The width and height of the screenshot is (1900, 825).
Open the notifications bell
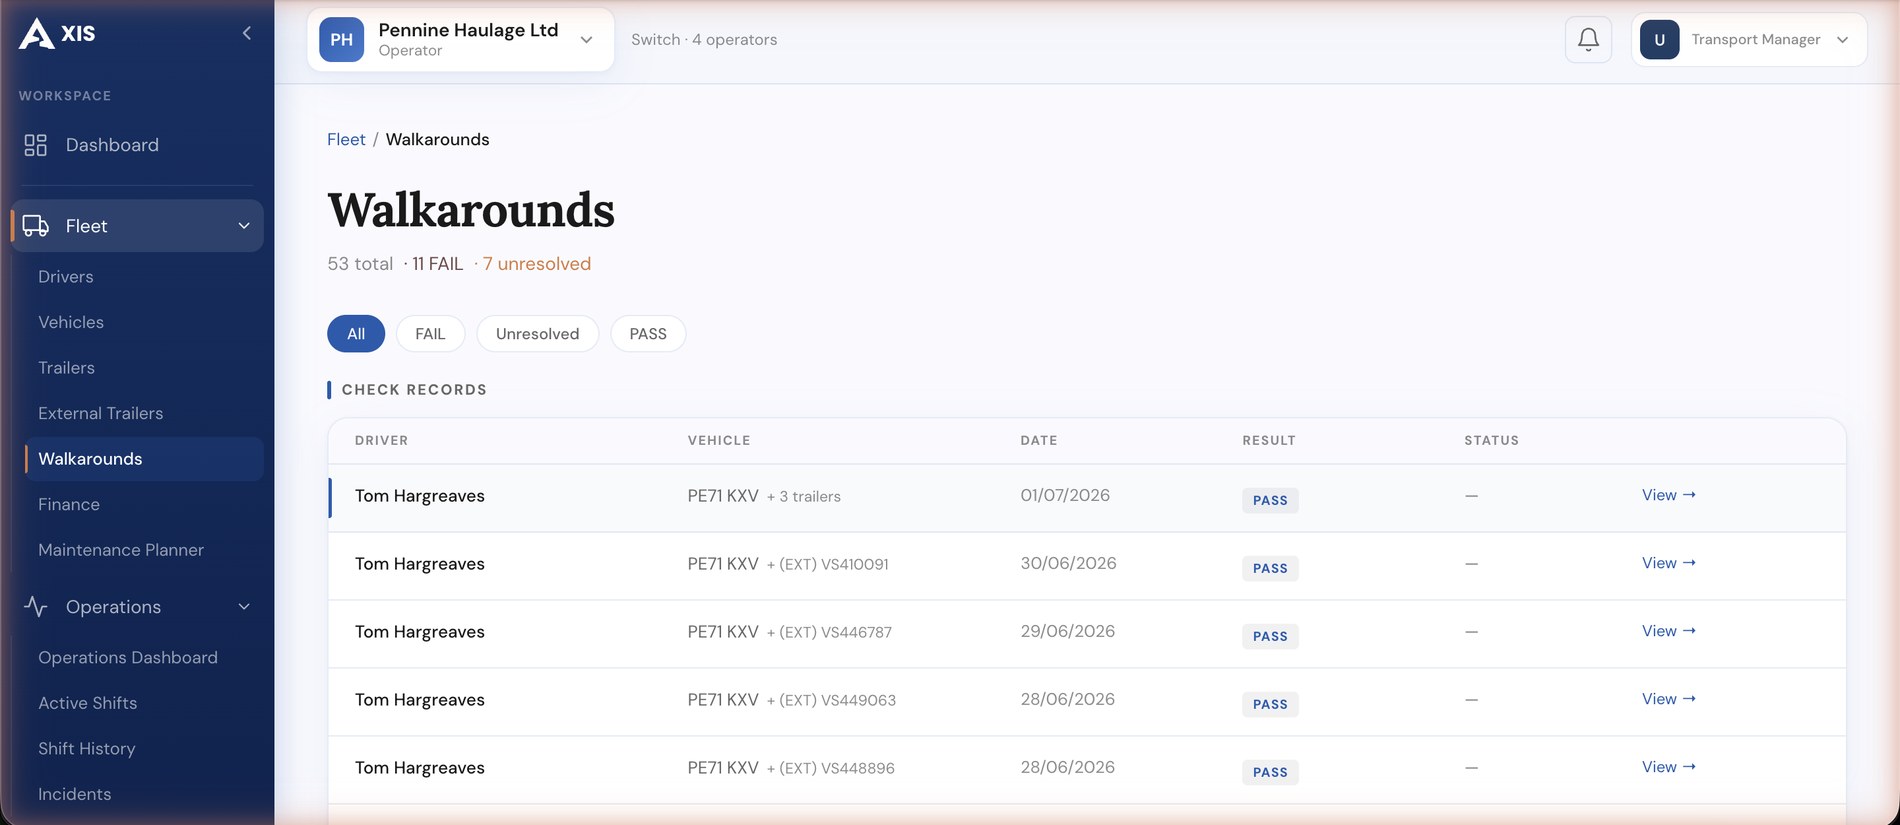pyautogui.click(x=1588, y=40)
